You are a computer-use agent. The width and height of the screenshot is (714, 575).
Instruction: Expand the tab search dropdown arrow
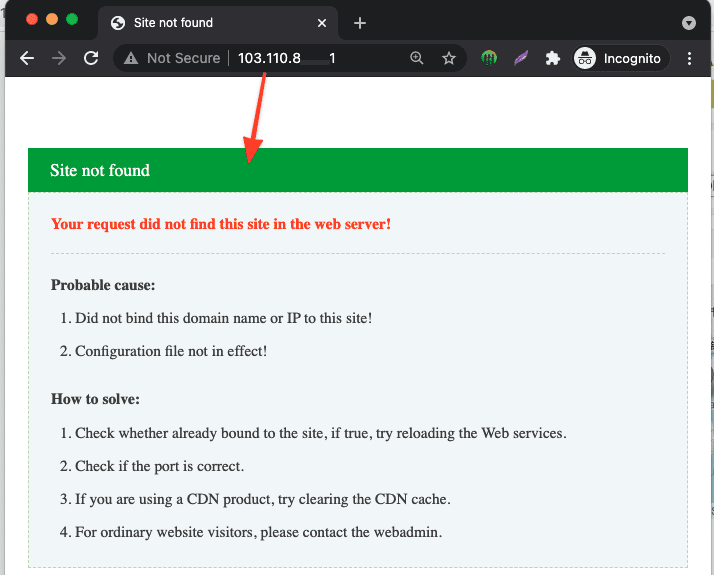(688, 23)
